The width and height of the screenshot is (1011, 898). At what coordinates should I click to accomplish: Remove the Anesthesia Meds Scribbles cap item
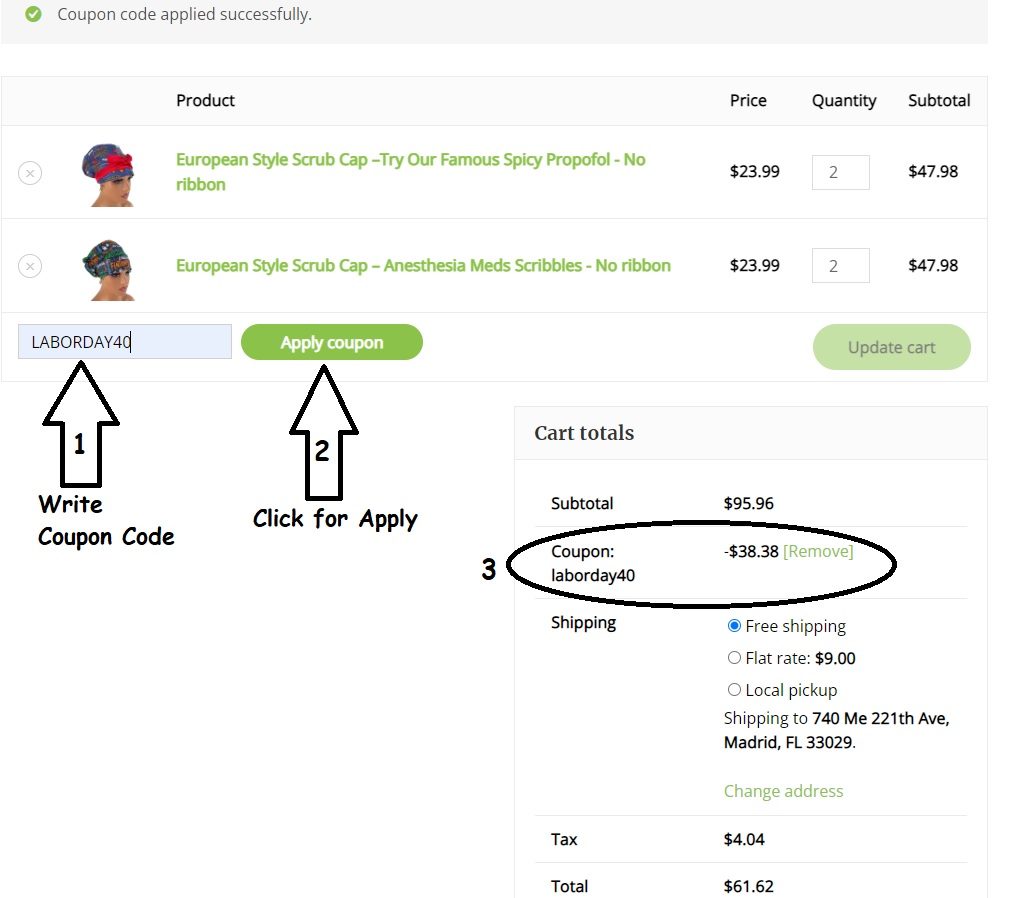pos(30,266)
